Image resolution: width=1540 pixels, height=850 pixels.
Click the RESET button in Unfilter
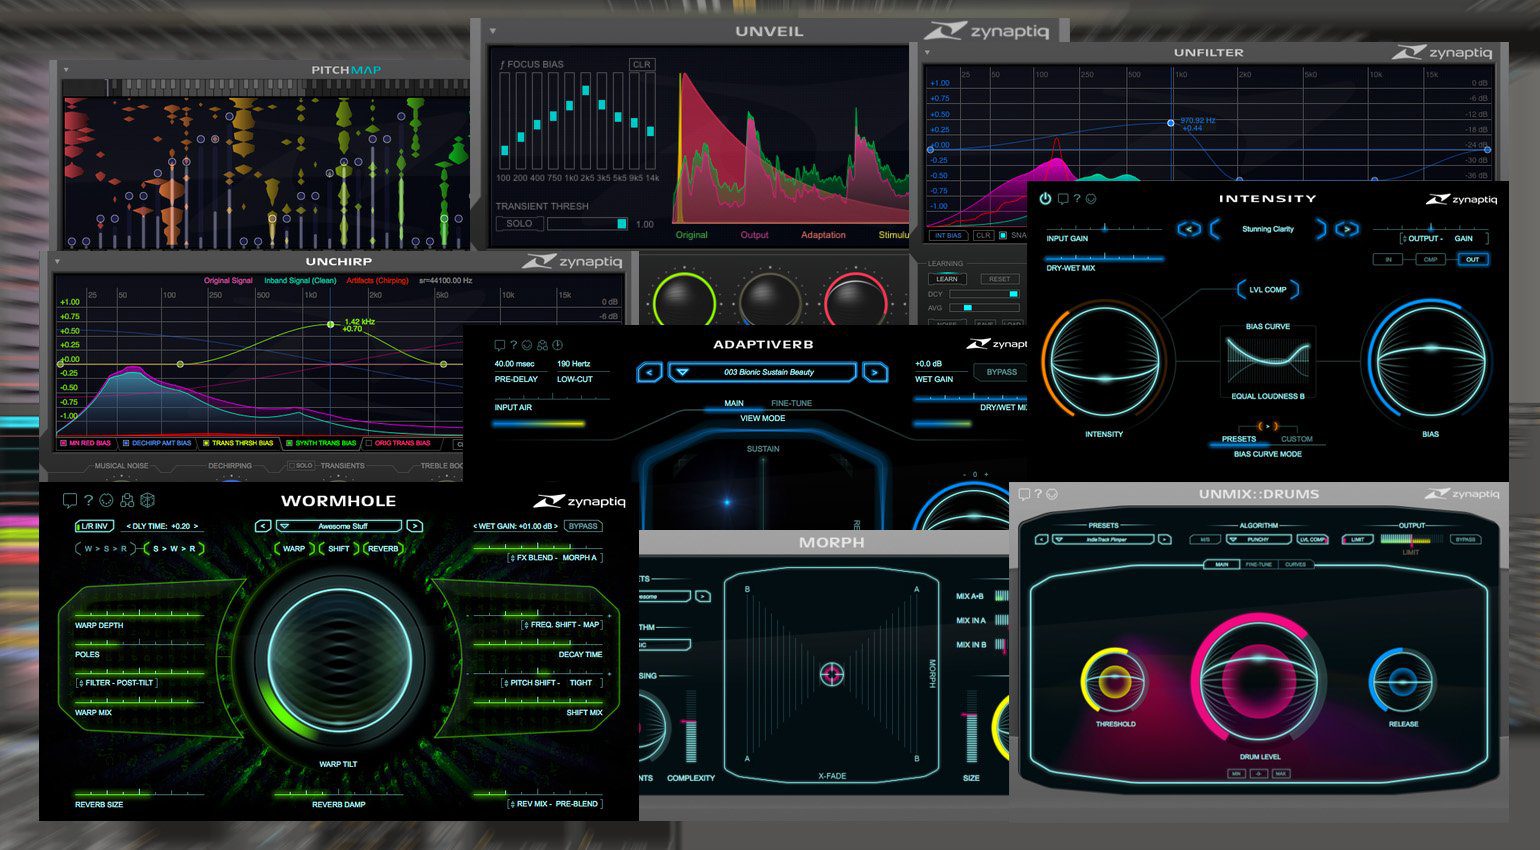tap(999, 279)
